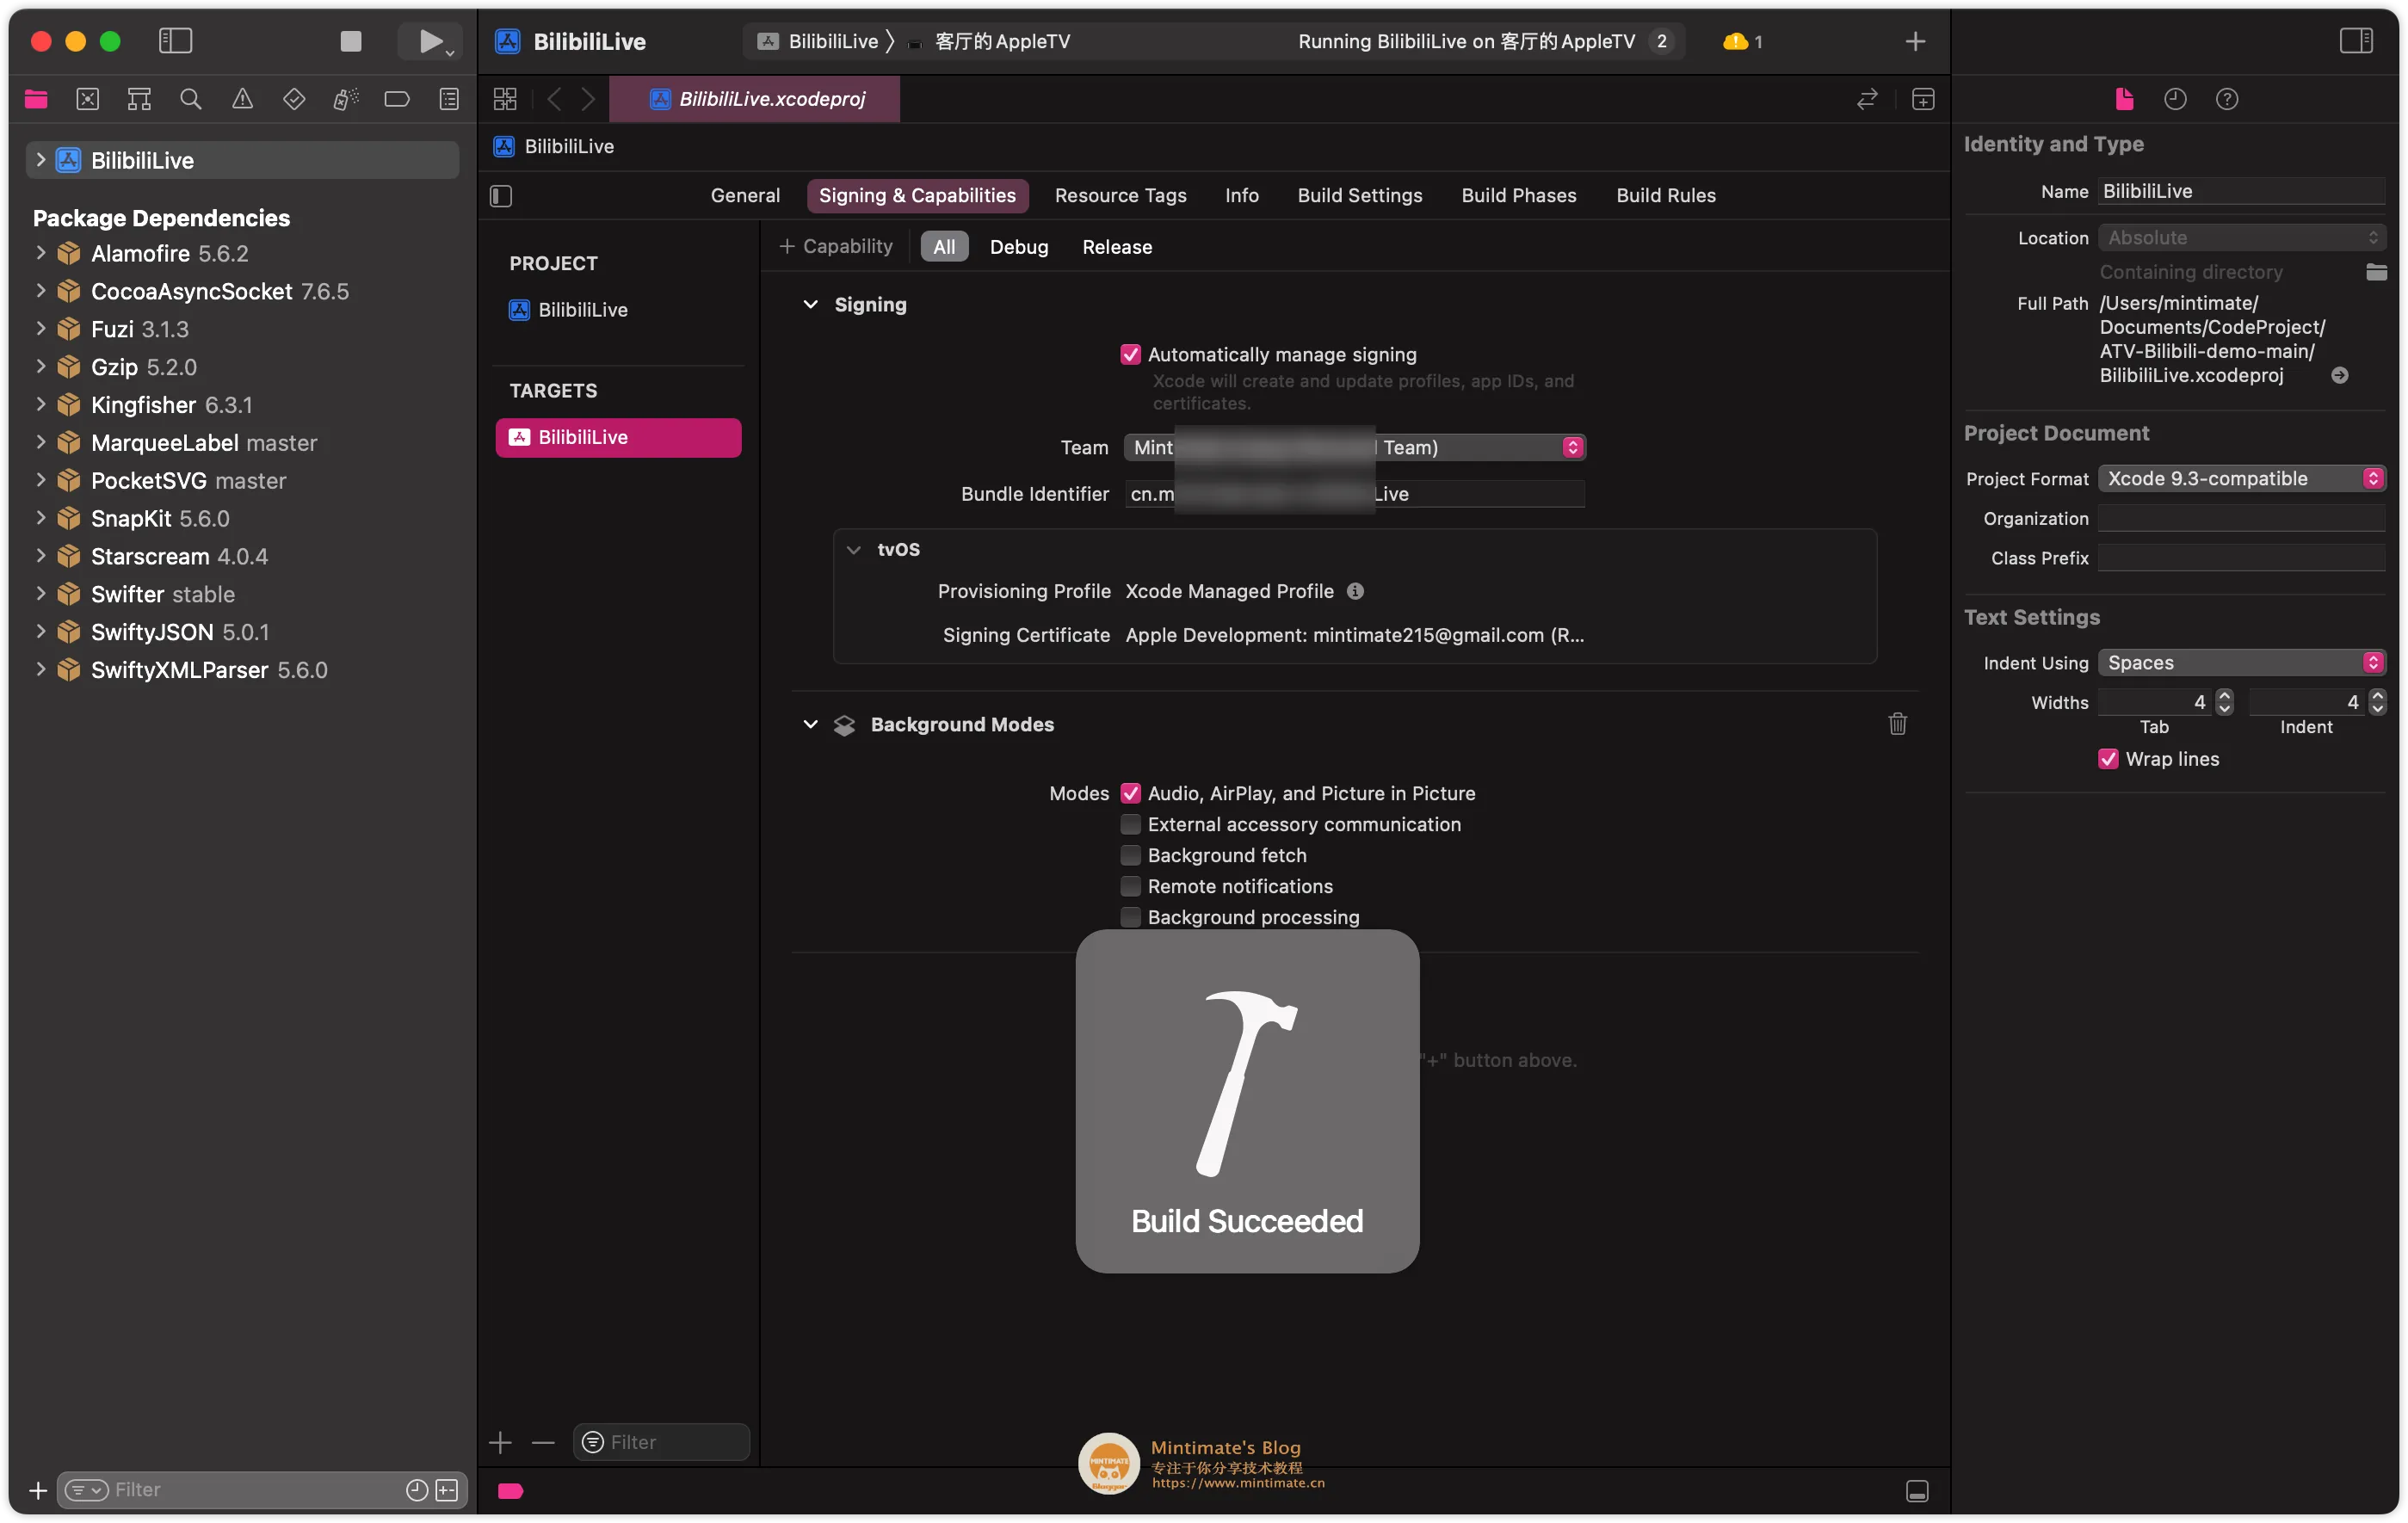Go forward in editor history
Image resolution: width=2408 pixels, height=1523 pixels.
(588, 99)
